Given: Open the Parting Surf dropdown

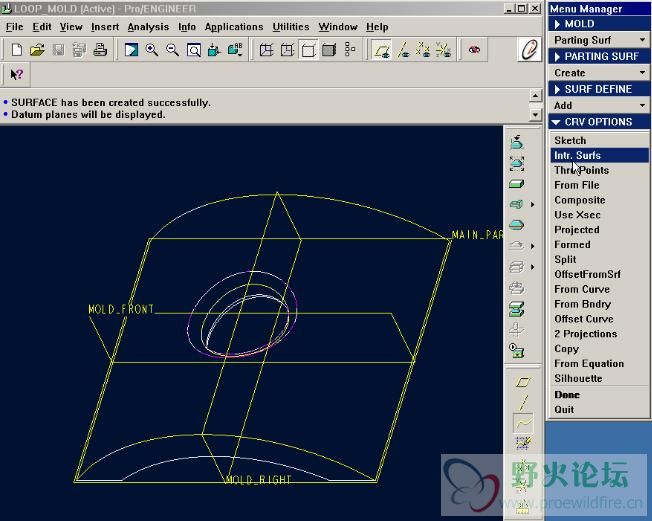Looking at the screenshot, I should tap(598, 40).
